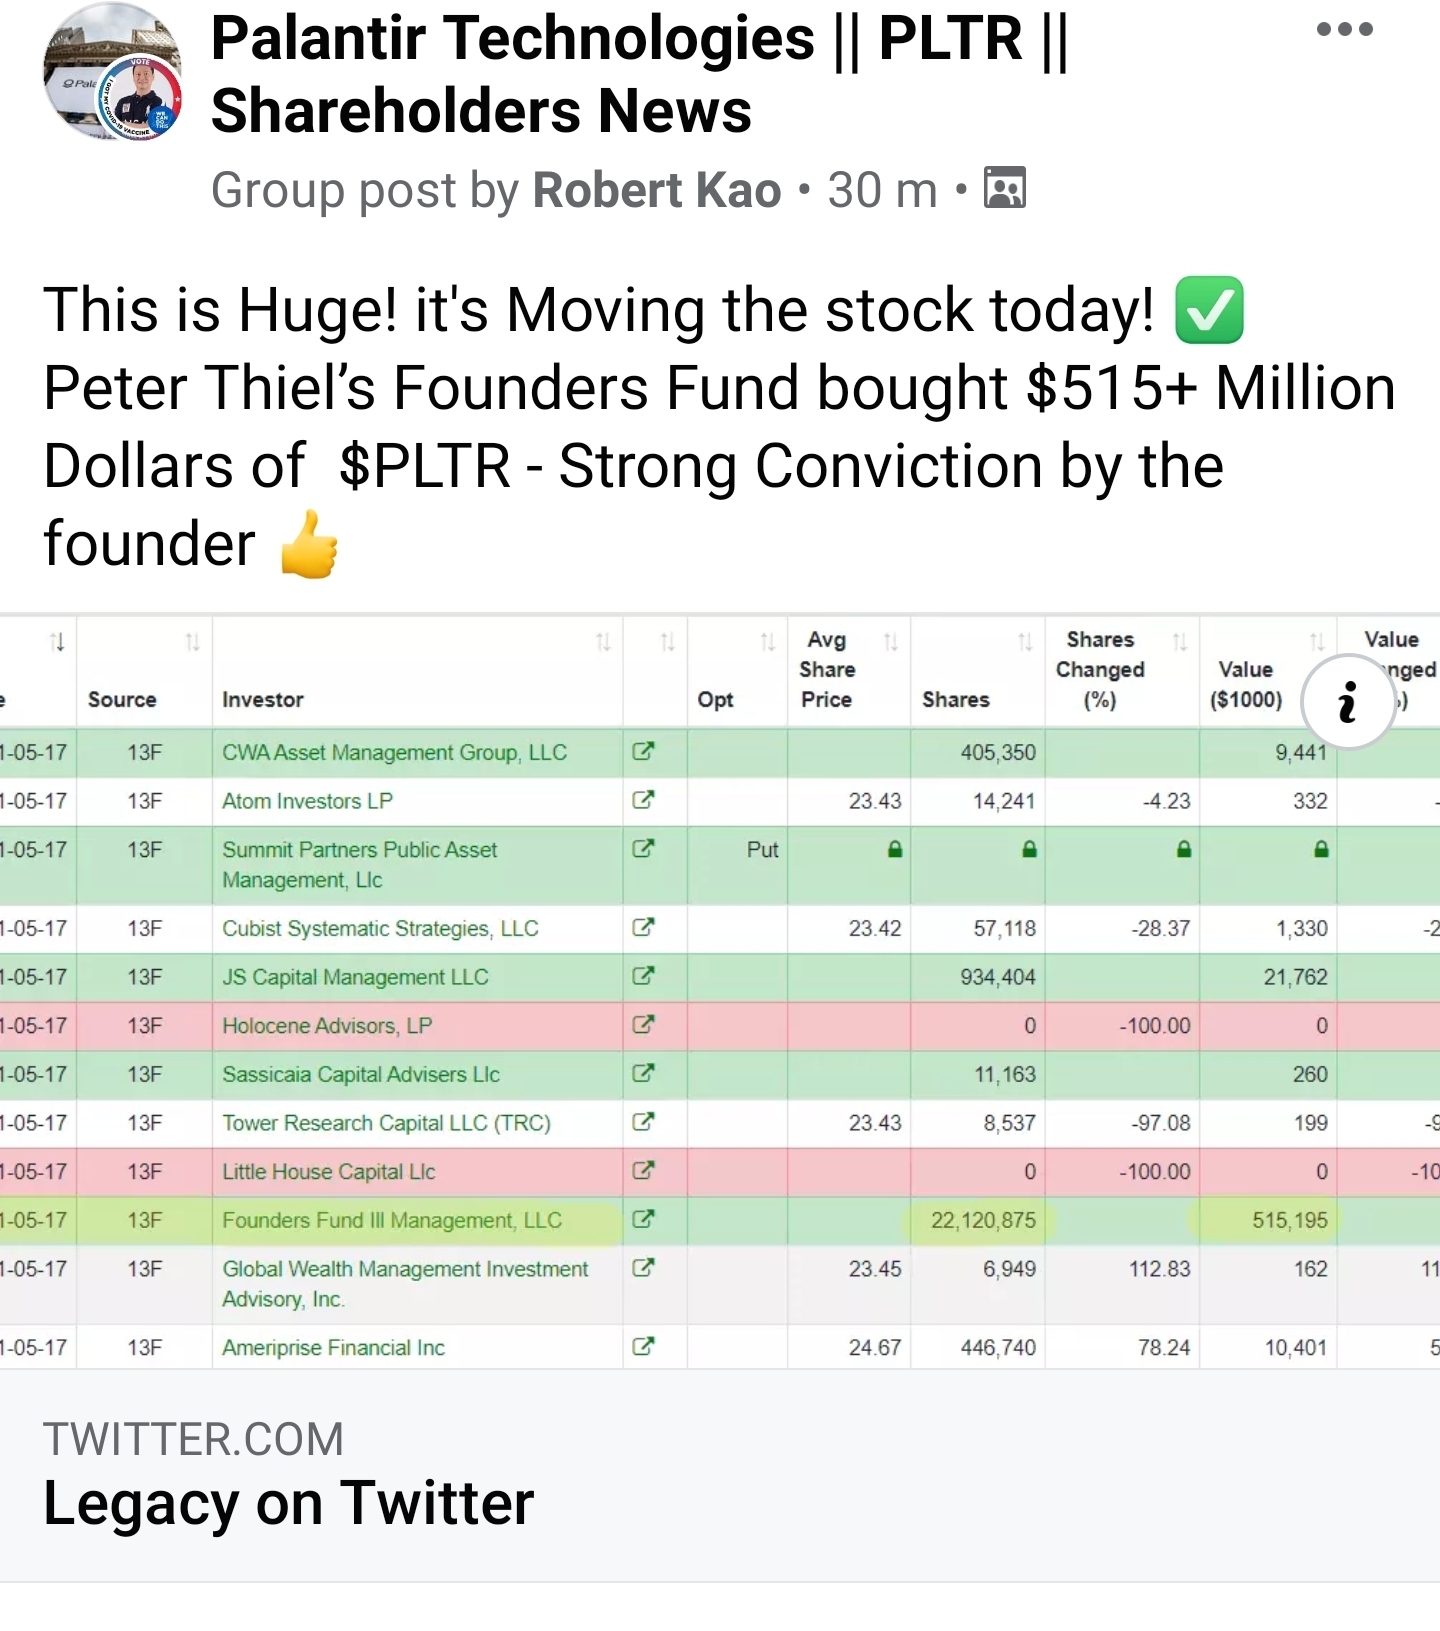Open external link for CWA Asset Management

[x=643, y=751]
